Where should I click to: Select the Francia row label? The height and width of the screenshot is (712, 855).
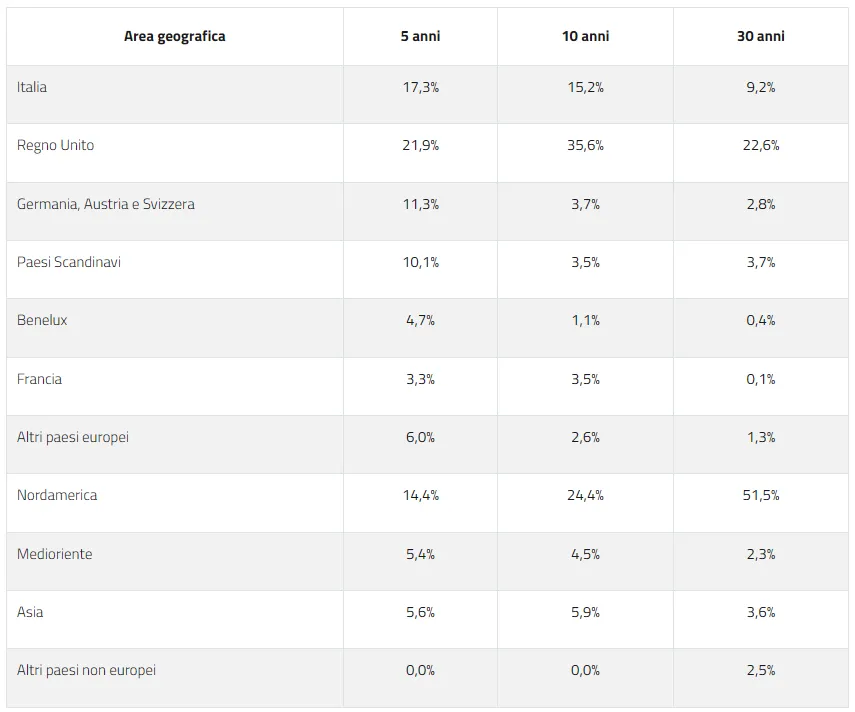39,379
